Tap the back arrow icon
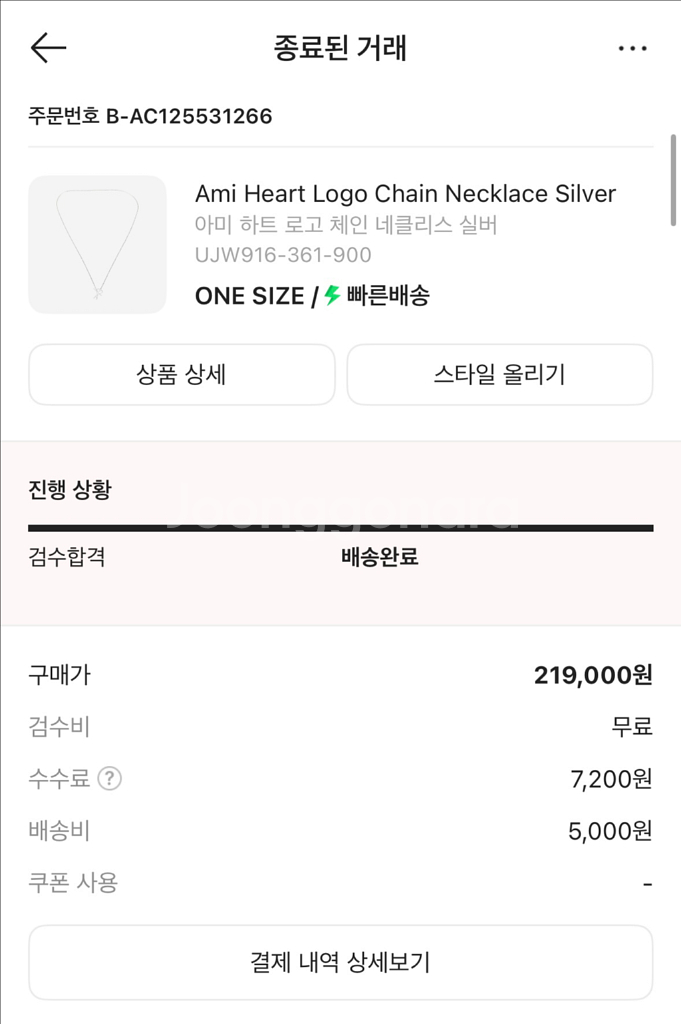Image resolution: width=681 pixels, height=1024 pixels. [x=48, y=48]
